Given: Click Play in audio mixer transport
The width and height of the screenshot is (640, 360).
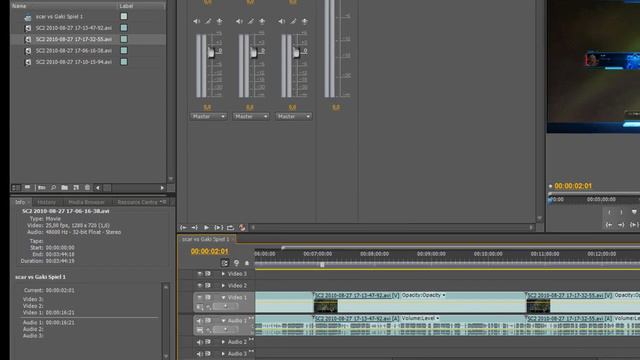Looking at the screenshot, I should (207, 227).
